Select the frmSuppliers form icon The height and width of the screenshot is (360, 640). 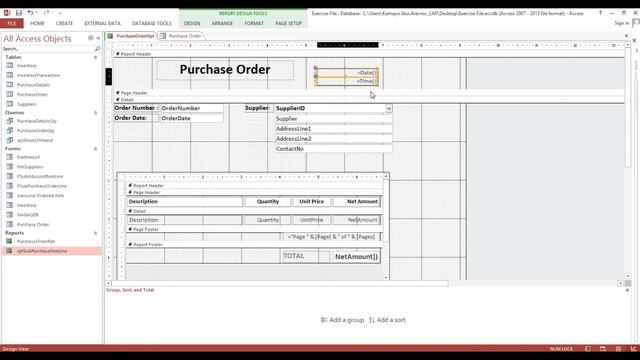coord(10,167)
